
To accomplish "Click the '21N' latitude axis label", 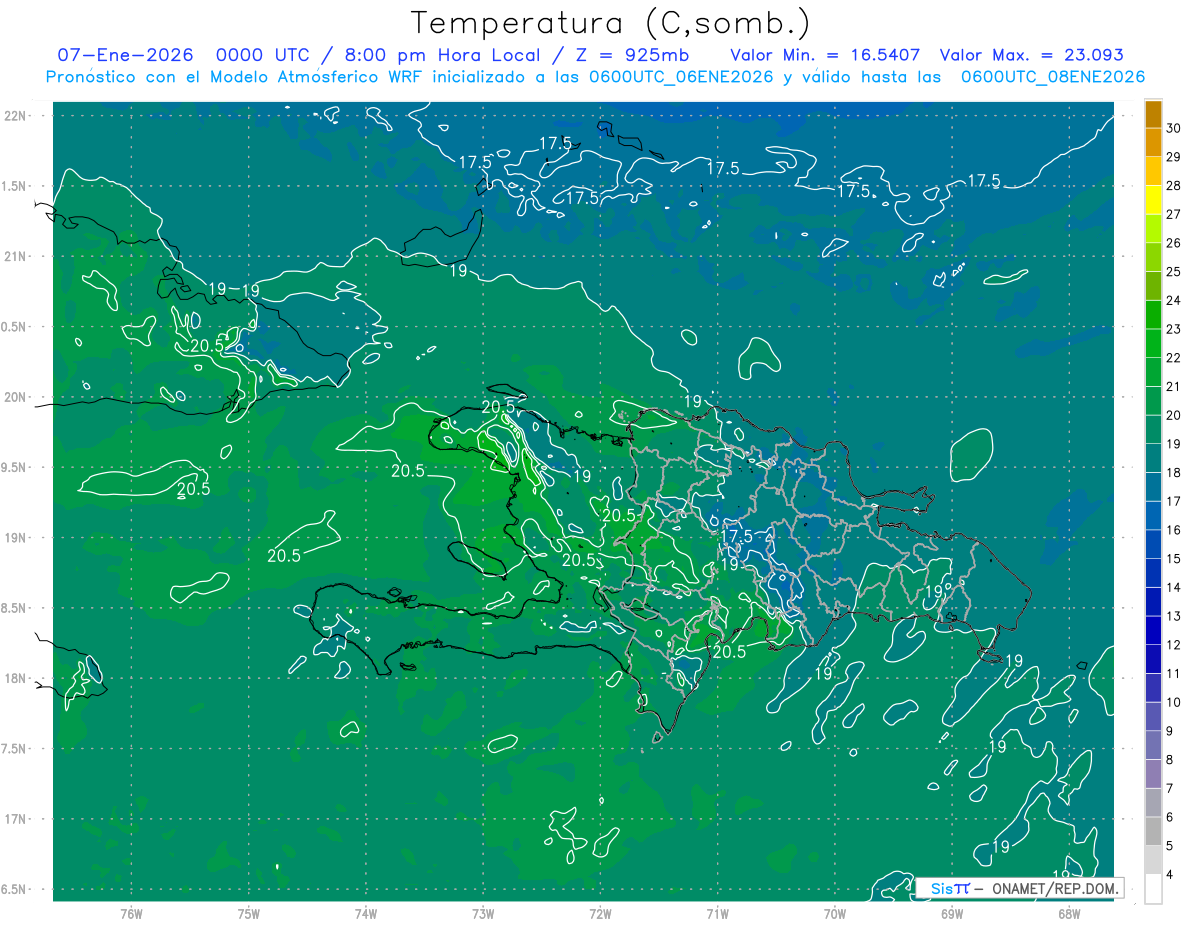I will click(x=15, y=256).
